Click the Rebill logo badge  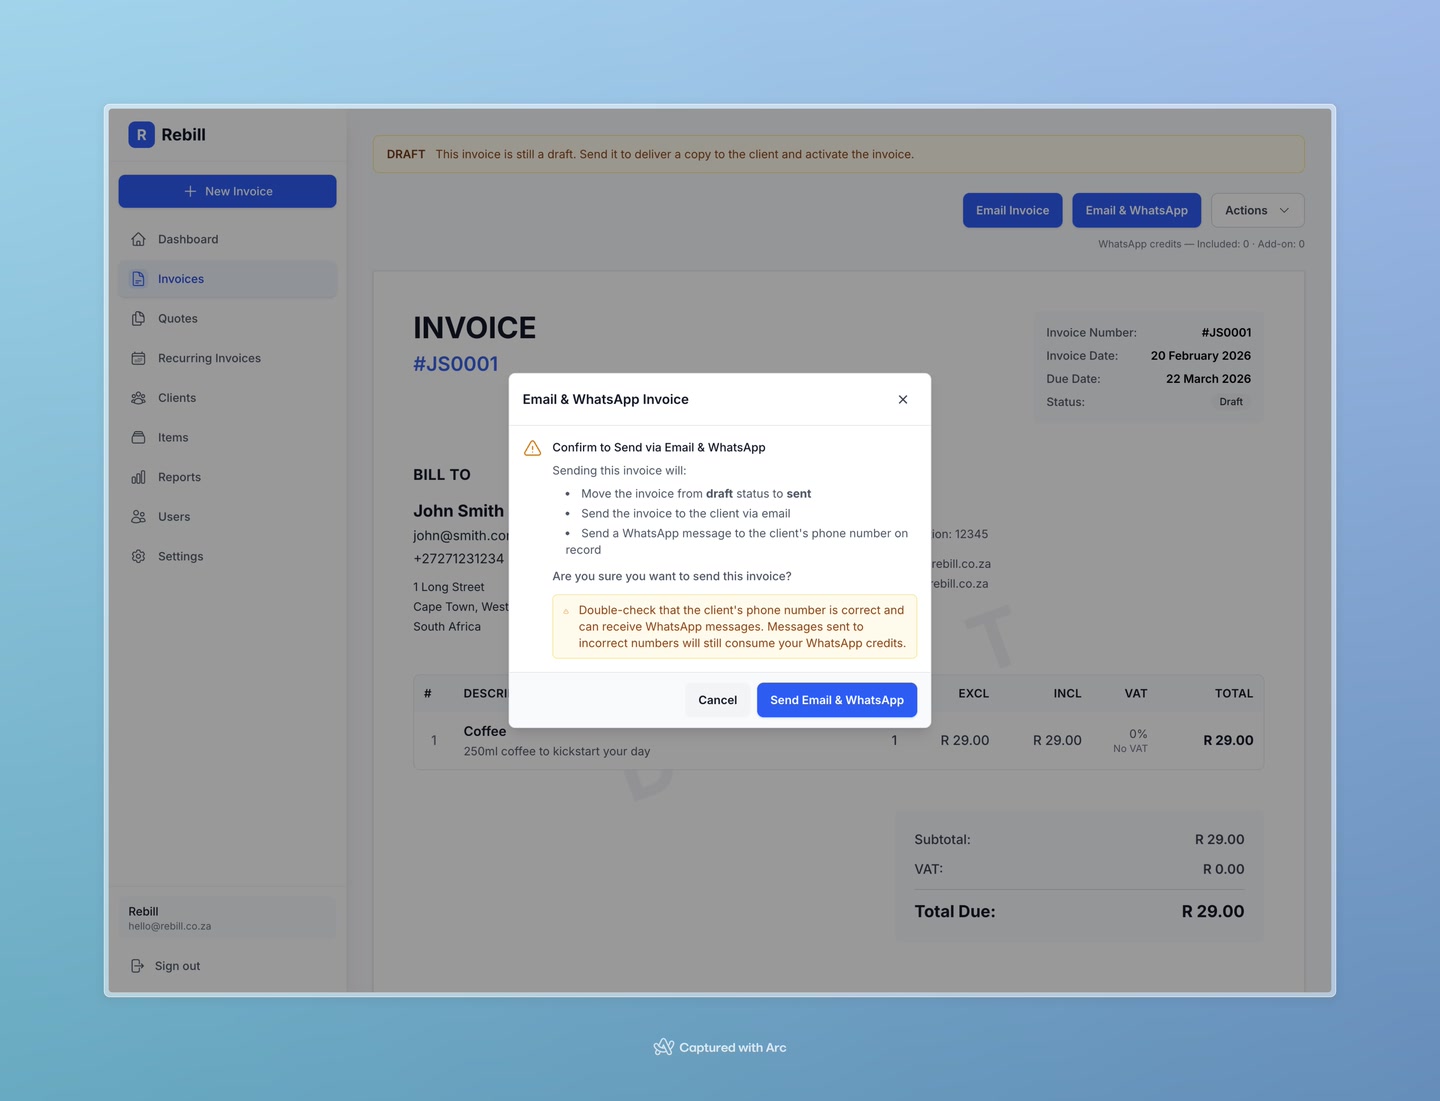click(x=140, y=134)
